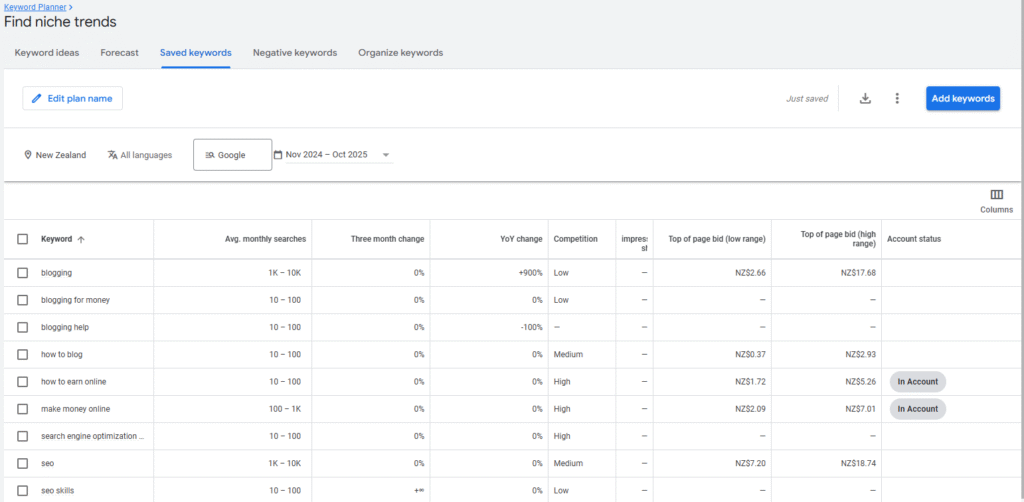Click the Add keywords button

point(963,99)
